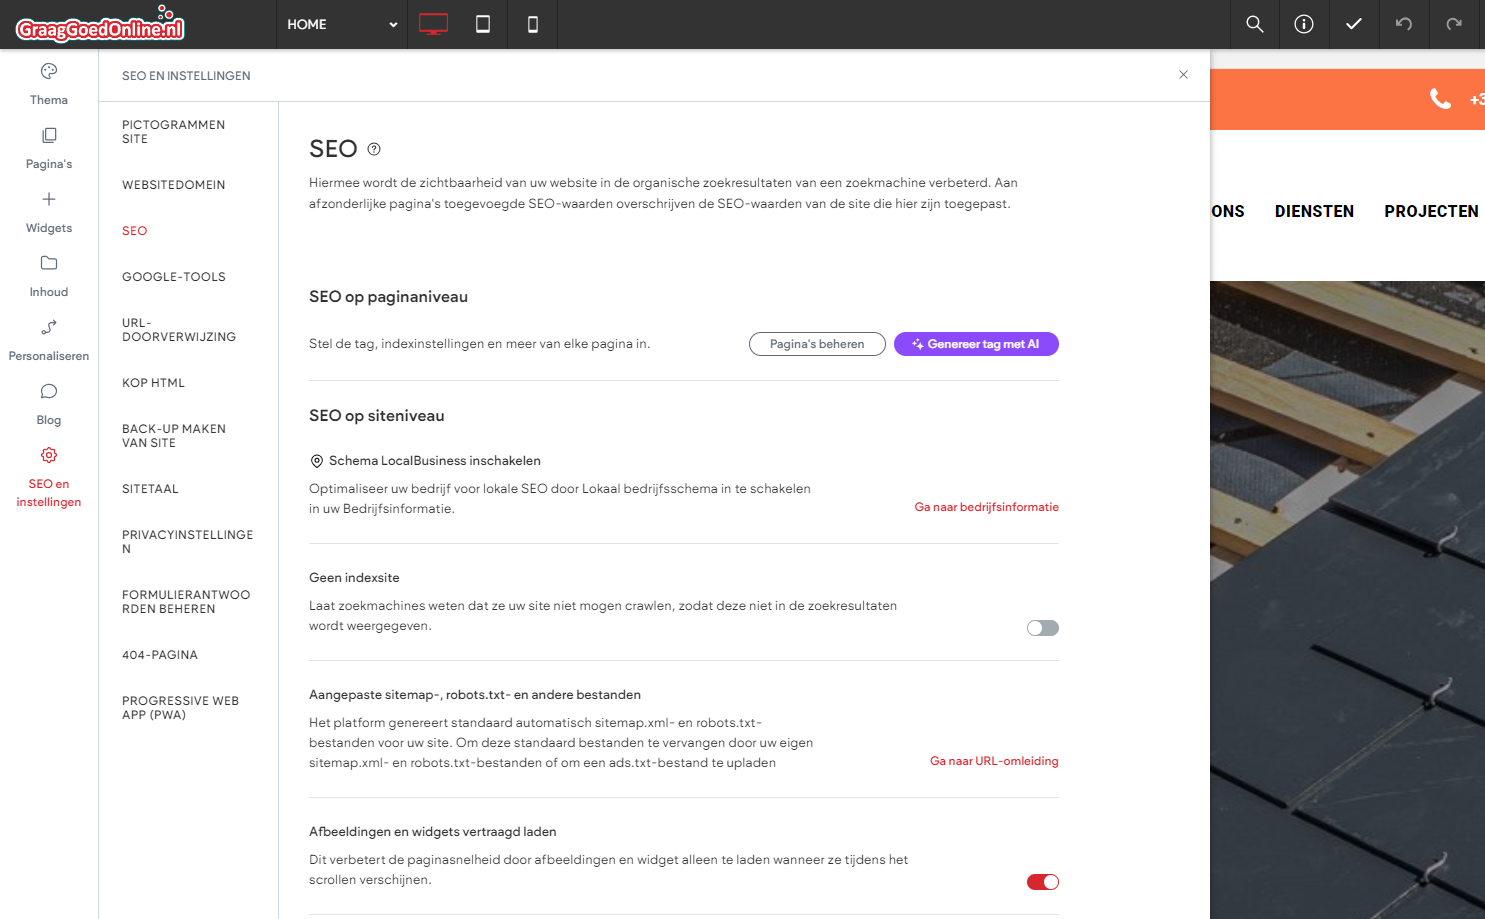The width and height of the screenshot is (1485, 919).
Task: Select Privacyinstellingen menu item
Action: pos(188,542)
